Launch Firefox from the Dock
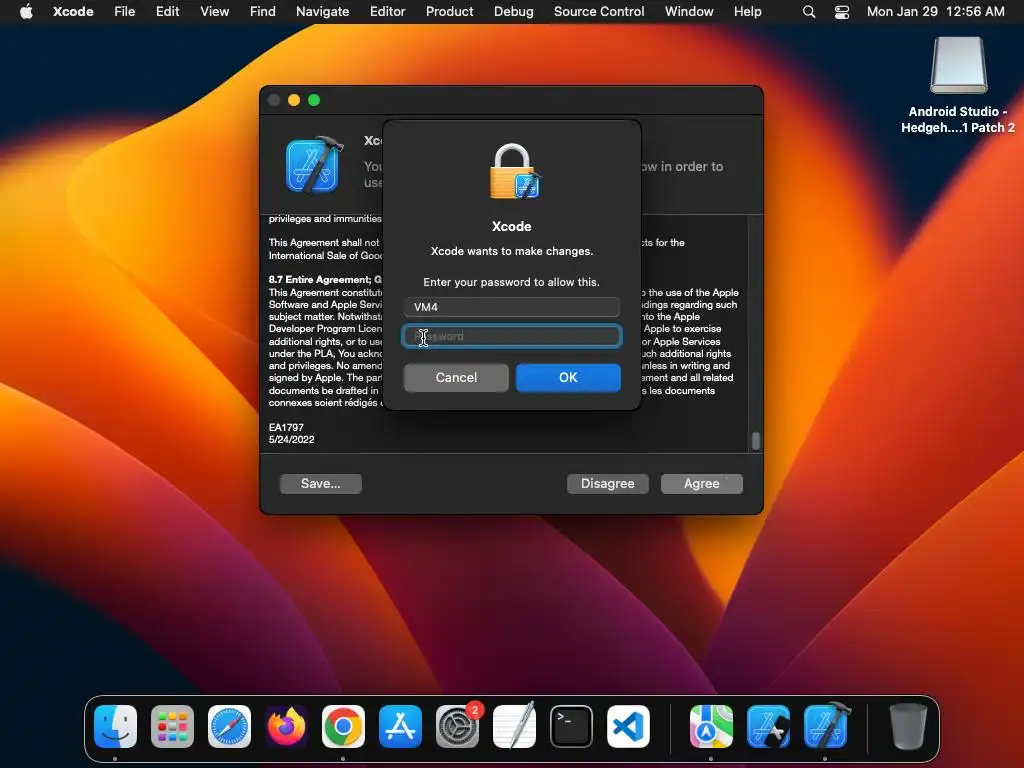Image resolution: width=1024 pixels, height=768 pixels. [x=286, y=726]
